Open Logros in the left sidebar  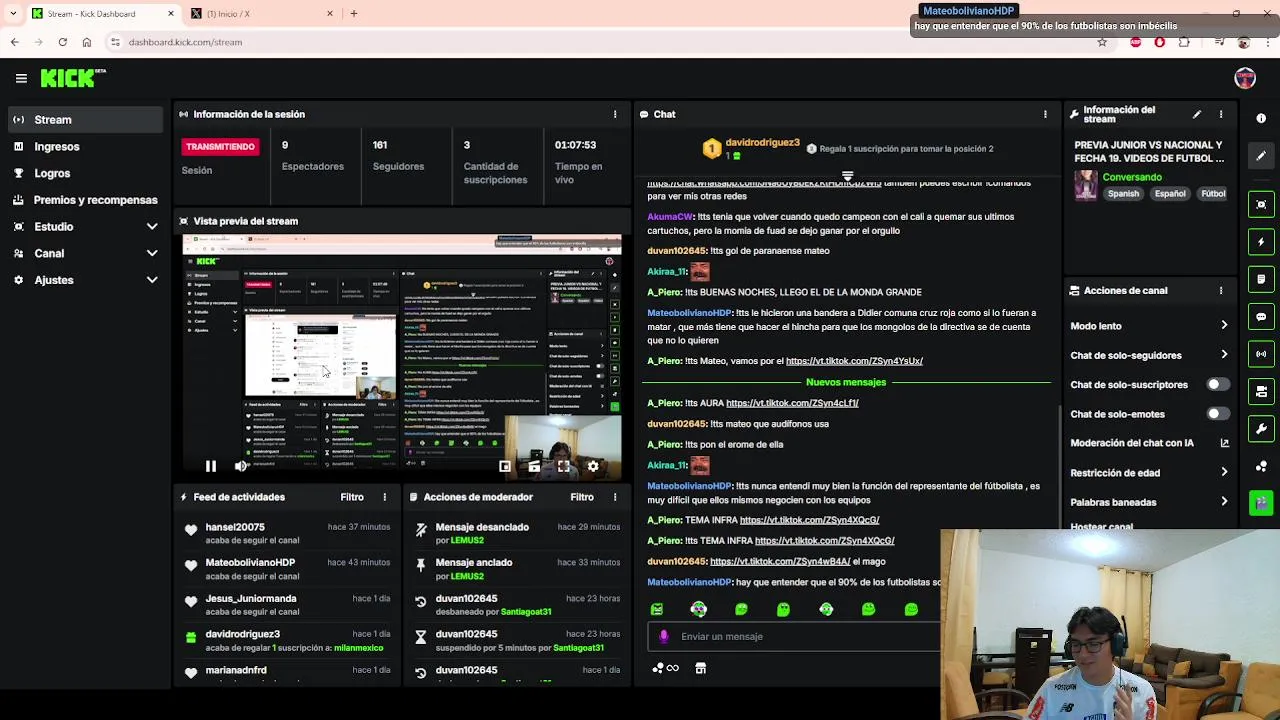pos(84,173)
